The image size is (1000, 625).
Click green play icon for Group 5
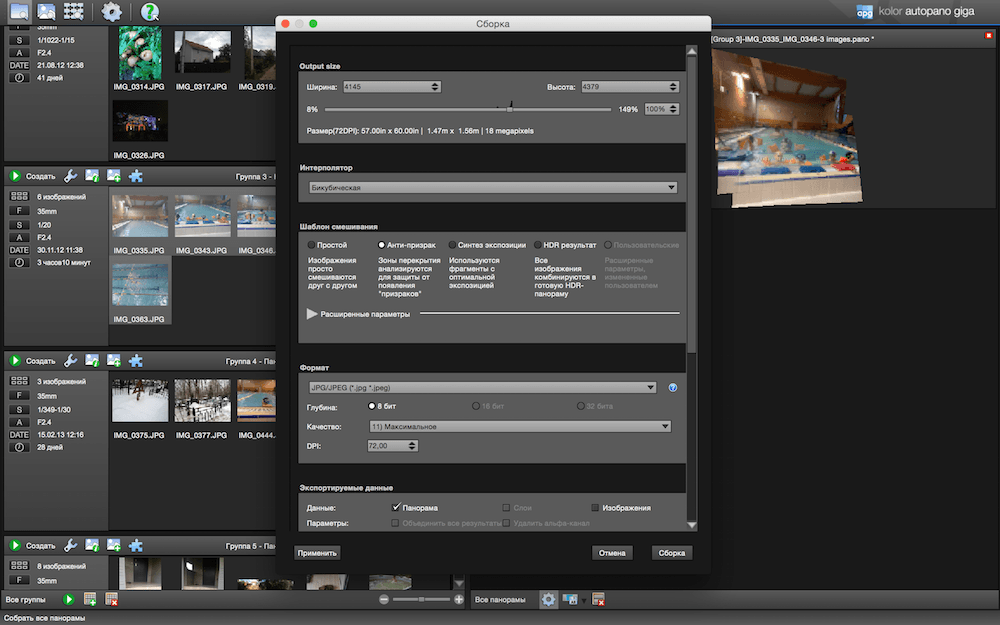[x=15, y=546]
